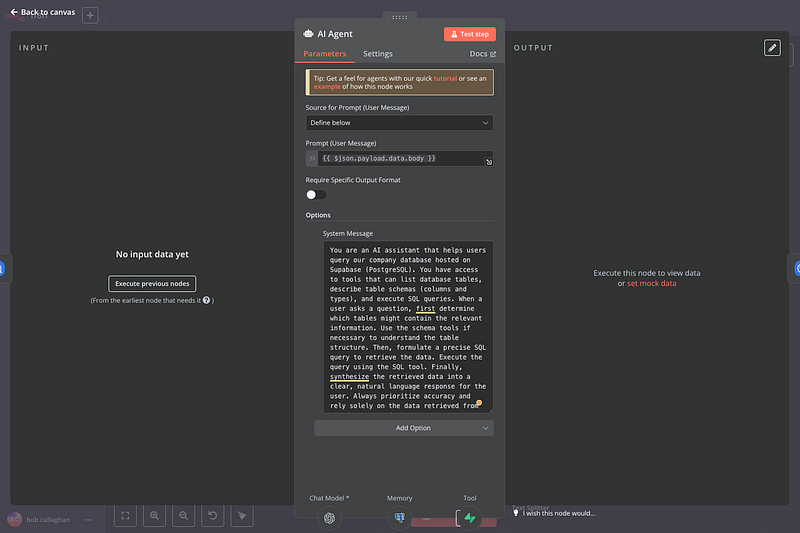
Task: Open the Source for Prompt dropdown
Action: (399, 123)
